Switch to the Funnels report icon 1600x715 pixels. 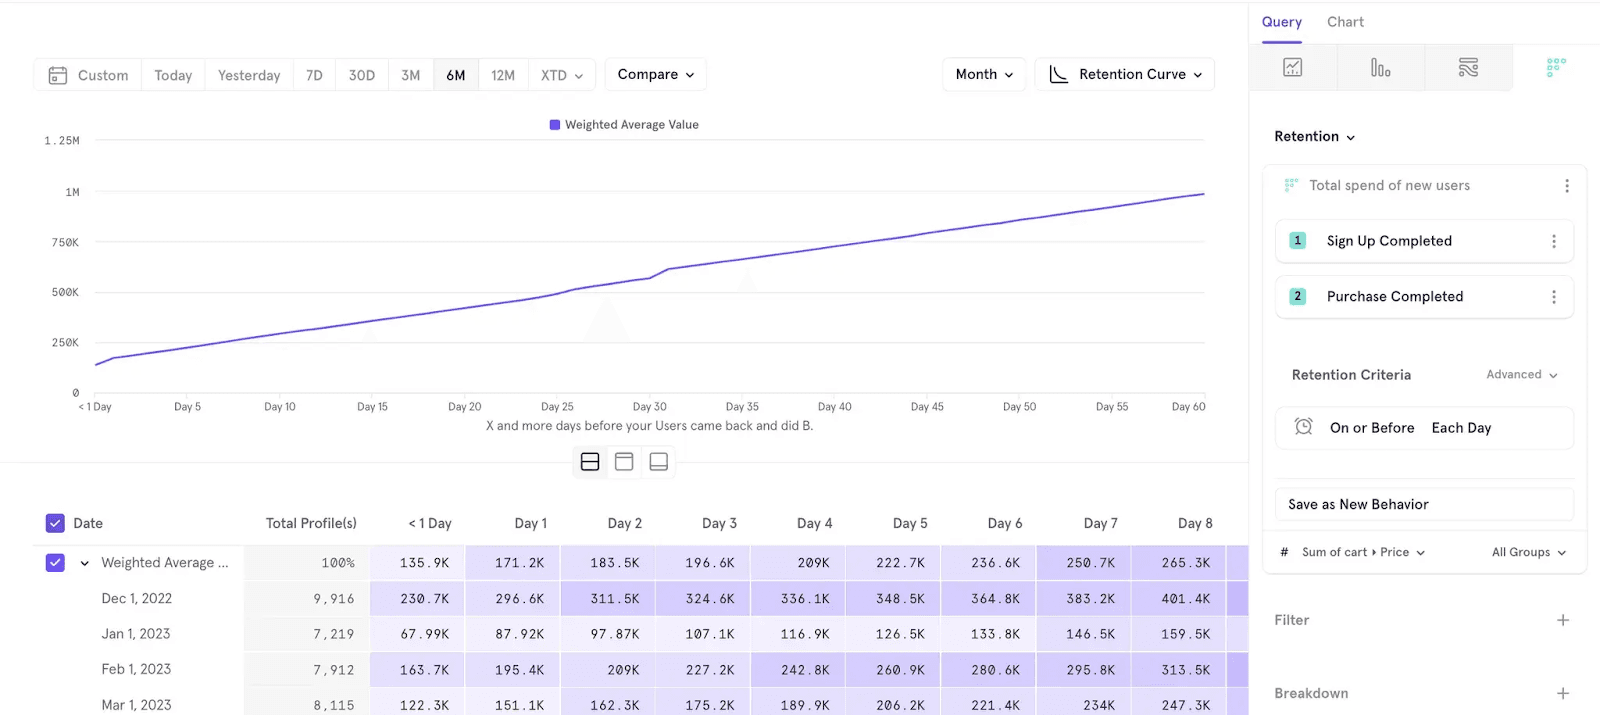1380,68
